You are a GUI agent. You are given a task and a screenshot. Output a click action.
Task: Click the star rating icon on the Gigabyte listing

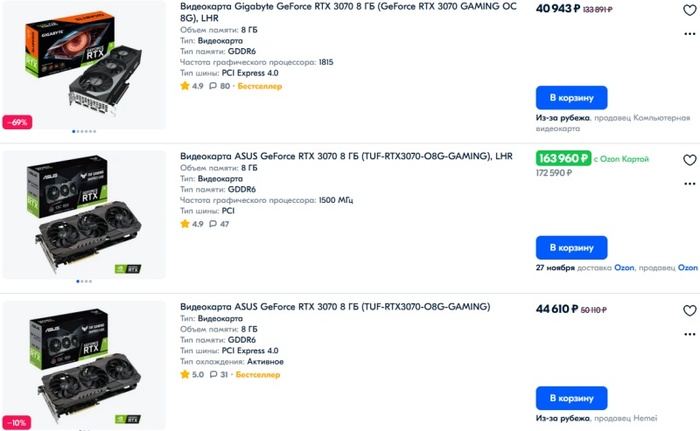pyautogui.click(x=184, y=86)
